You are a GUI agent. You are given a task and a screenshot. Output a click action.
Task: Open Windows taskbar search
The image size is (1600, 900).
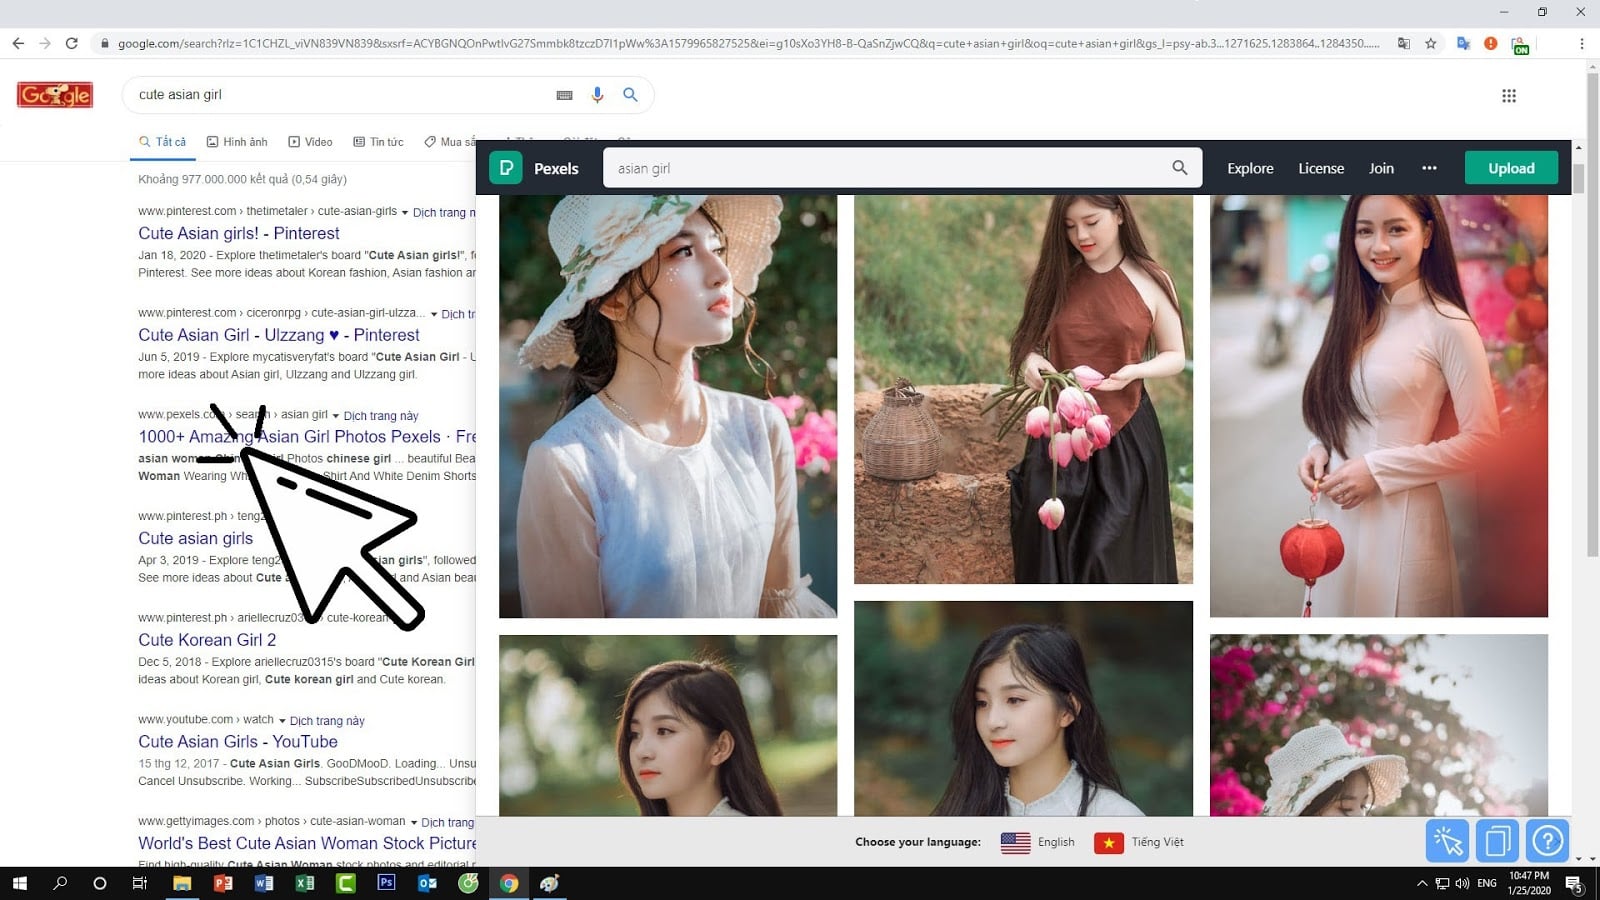(60, 883)
